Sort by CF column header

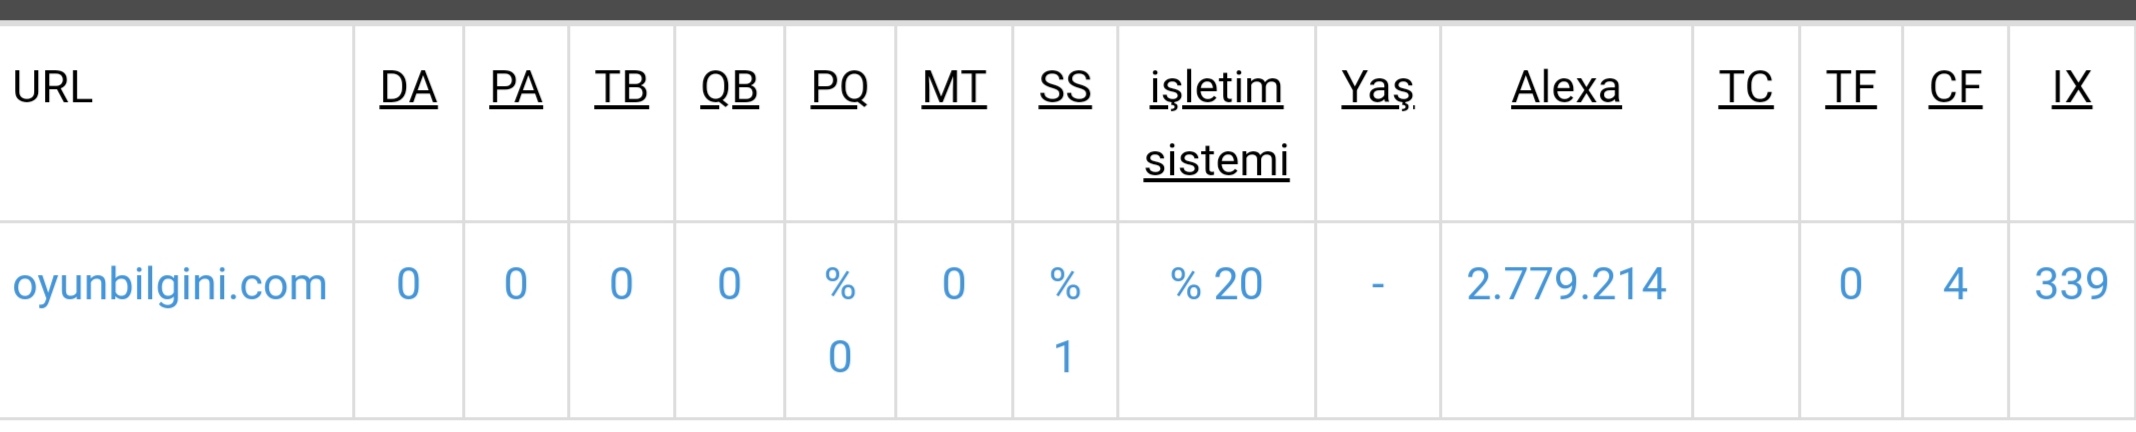click(x=1955, y=88)
